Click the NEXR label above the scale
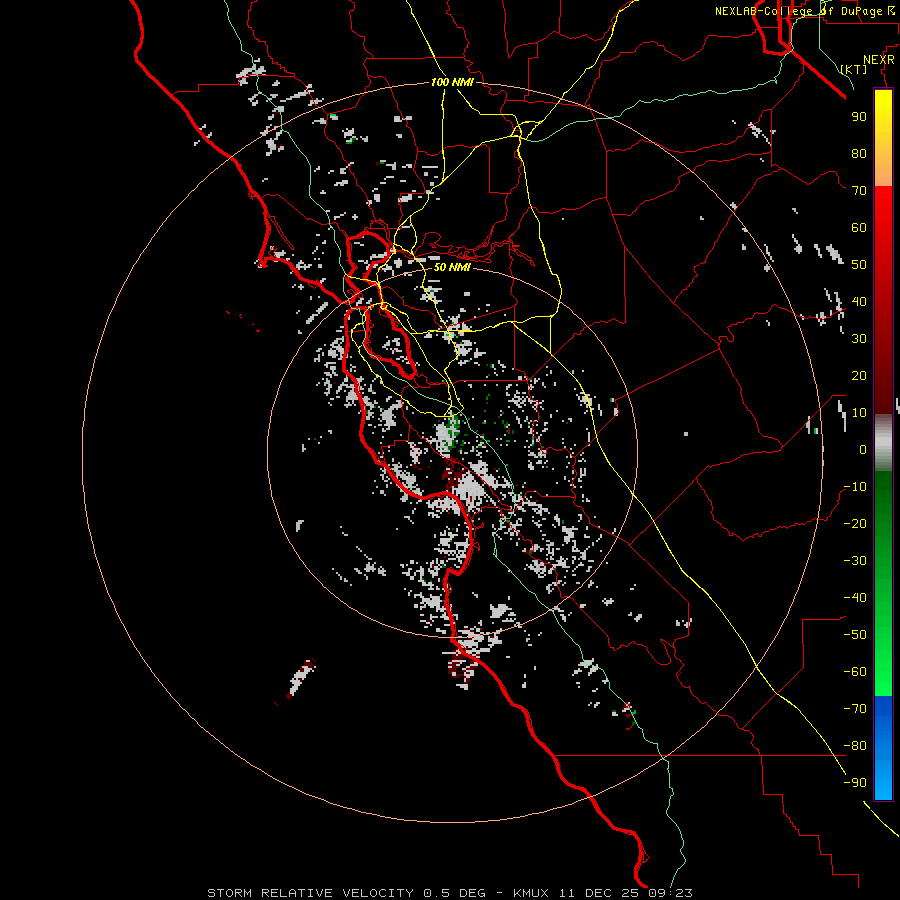This screenshot has width=900, height=900. tap(879, 60)
